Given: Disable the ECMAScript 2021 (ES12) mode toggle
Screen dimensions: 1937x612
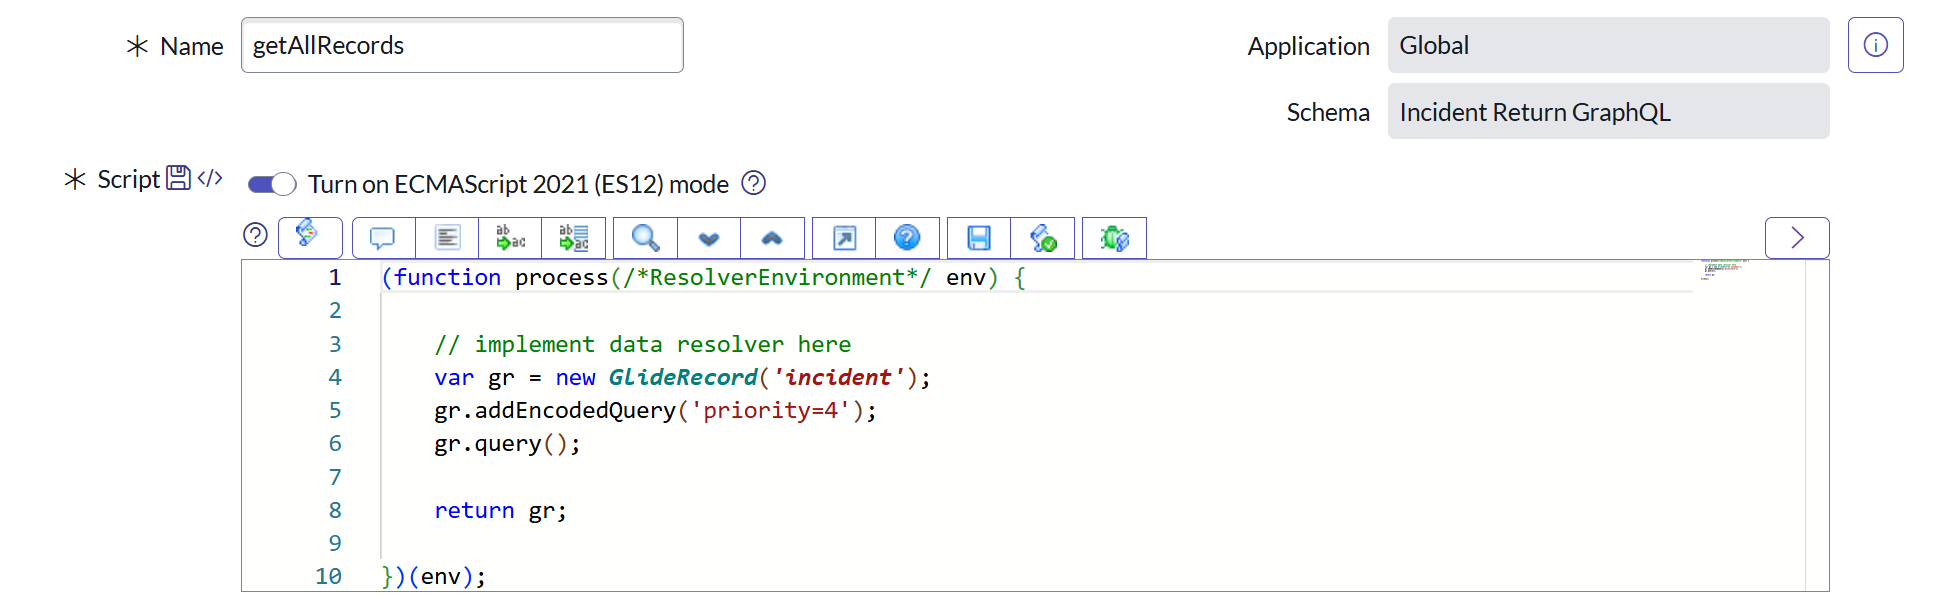Looking at the screenshot, I should [272, 184].
